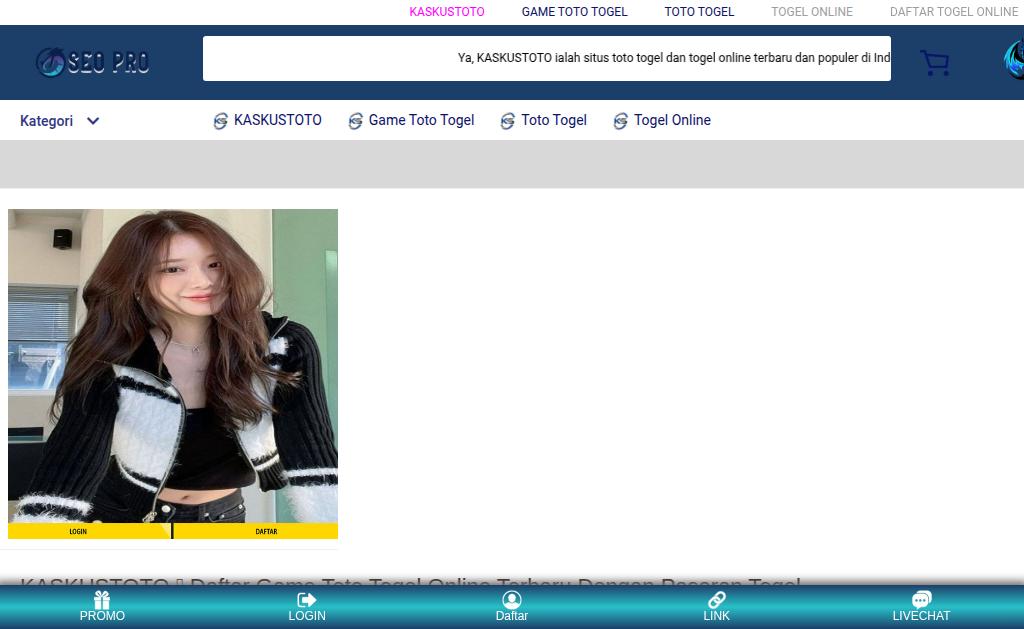The width and height of the screenshot is (1024, 629).
Task: Click the woman product photo
Action: pos(173,366)
